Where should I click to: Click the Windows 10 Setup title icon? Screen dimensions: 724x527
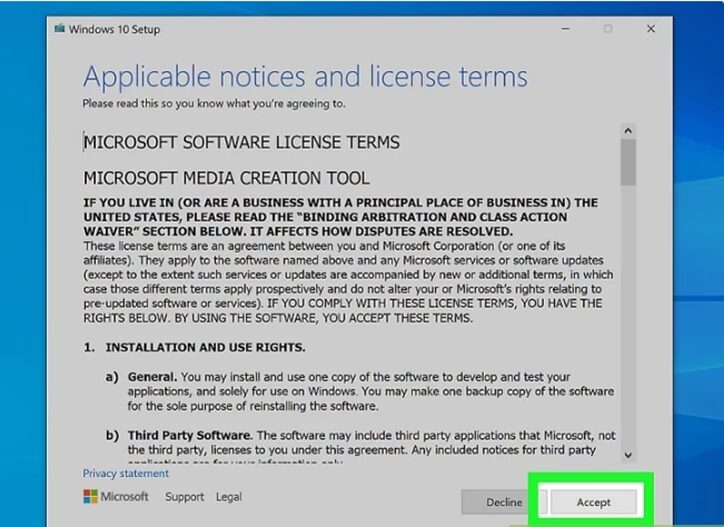(60, 29)
